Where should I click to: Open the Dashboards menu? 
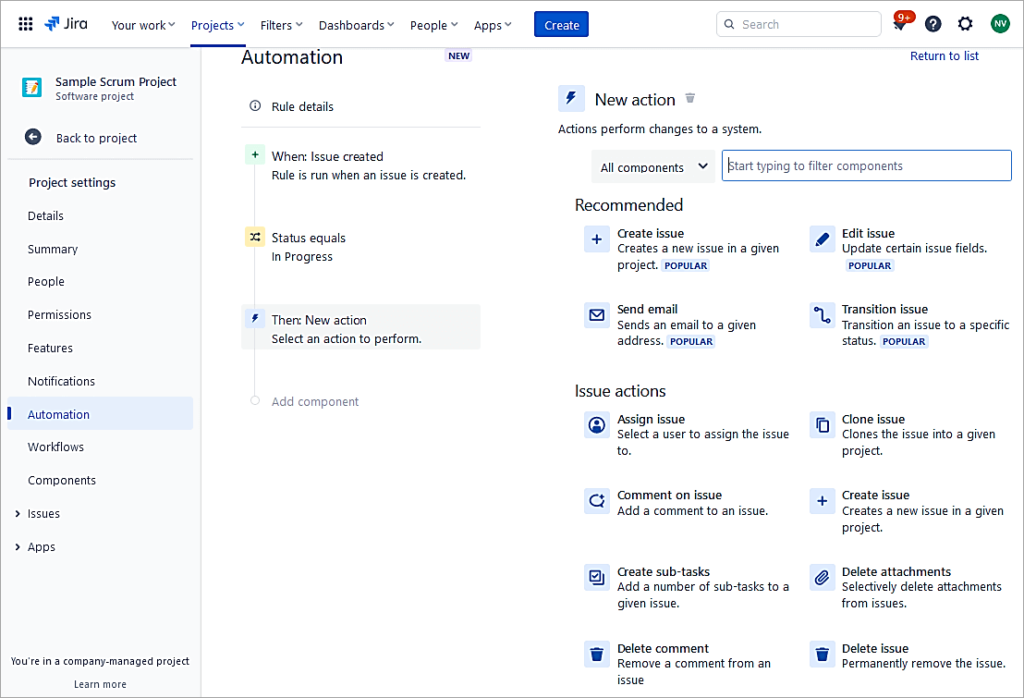point(355,24)
